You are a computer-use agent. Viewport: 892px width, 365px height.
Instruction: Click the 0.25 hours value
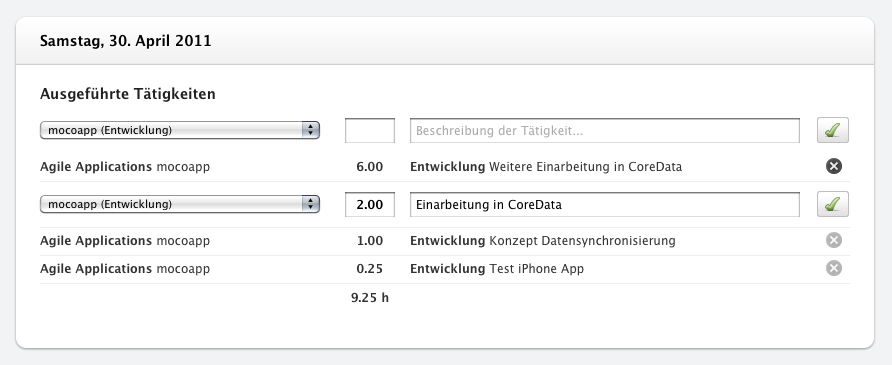pos(370,269)
